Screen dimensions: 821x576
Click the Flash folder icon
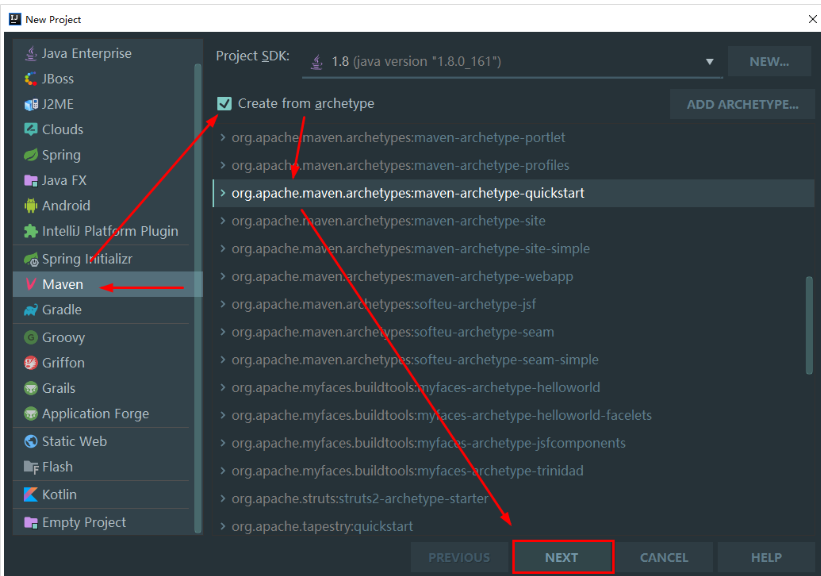click(x=31, y=467)
